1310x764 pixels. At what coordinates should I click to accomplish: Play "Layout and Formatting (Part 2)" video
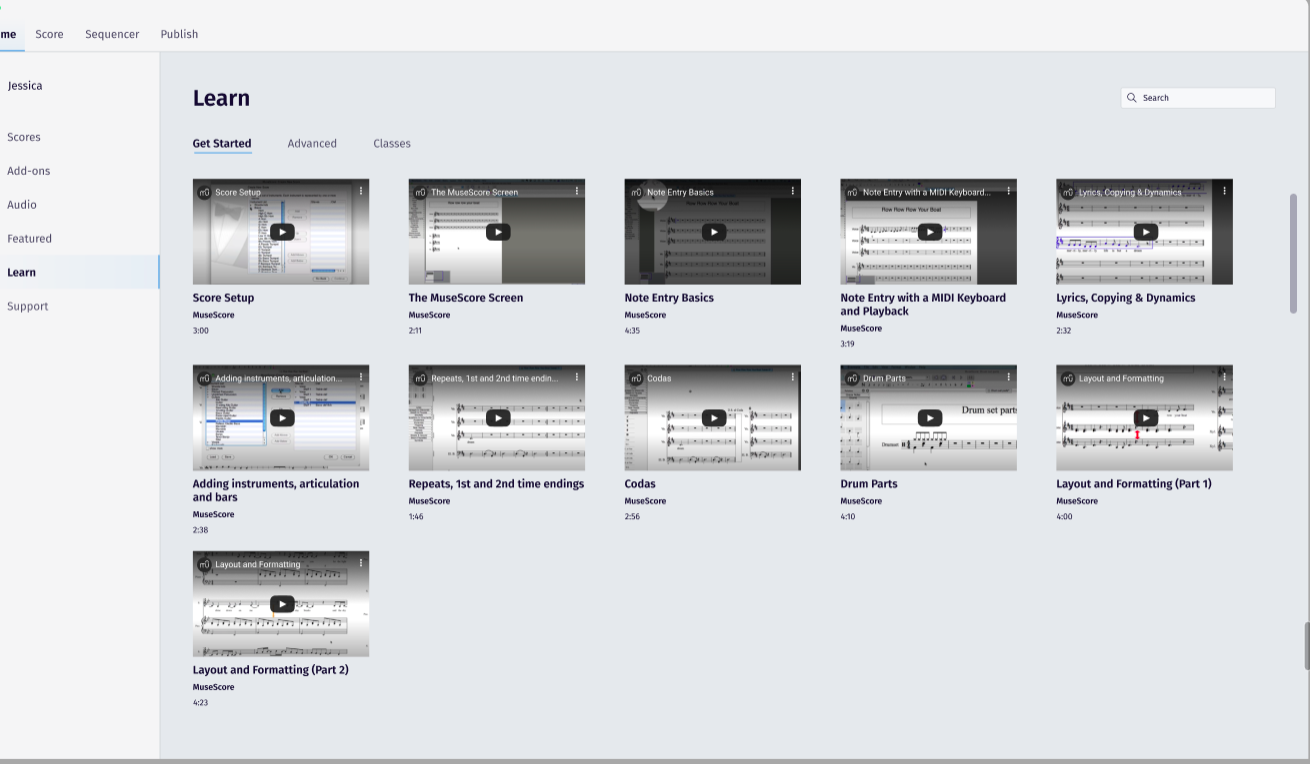coord(281,603)
